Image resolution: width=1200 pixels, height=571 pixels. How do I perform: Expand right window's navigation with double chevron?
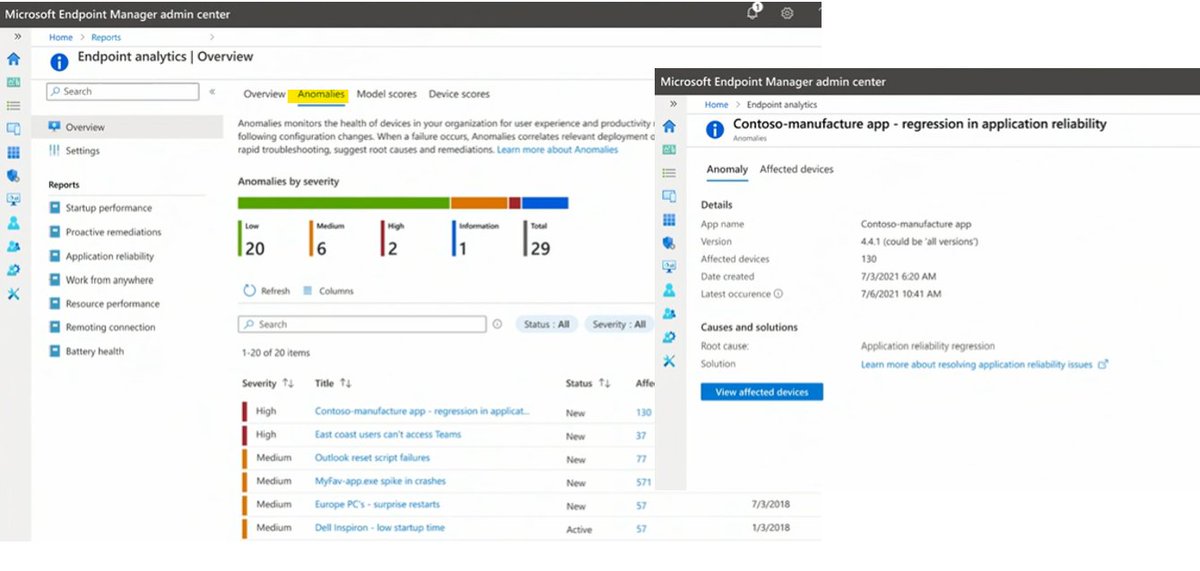[x=673, y=104]
